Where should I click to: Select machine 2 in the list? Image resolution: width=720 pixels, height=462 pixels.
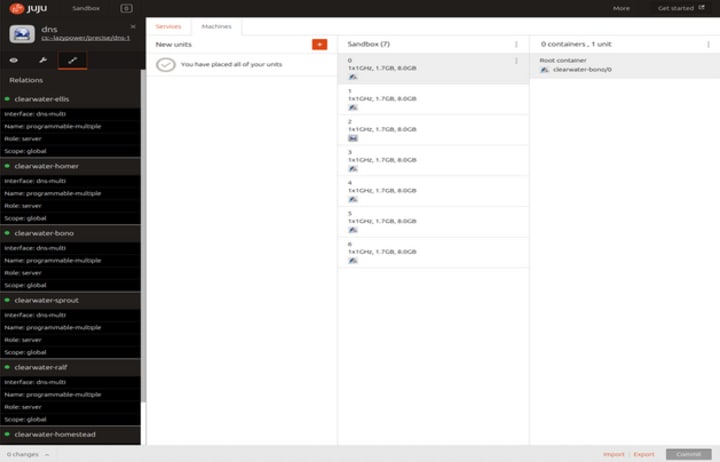pyautogui.click(x=433, y=130)
